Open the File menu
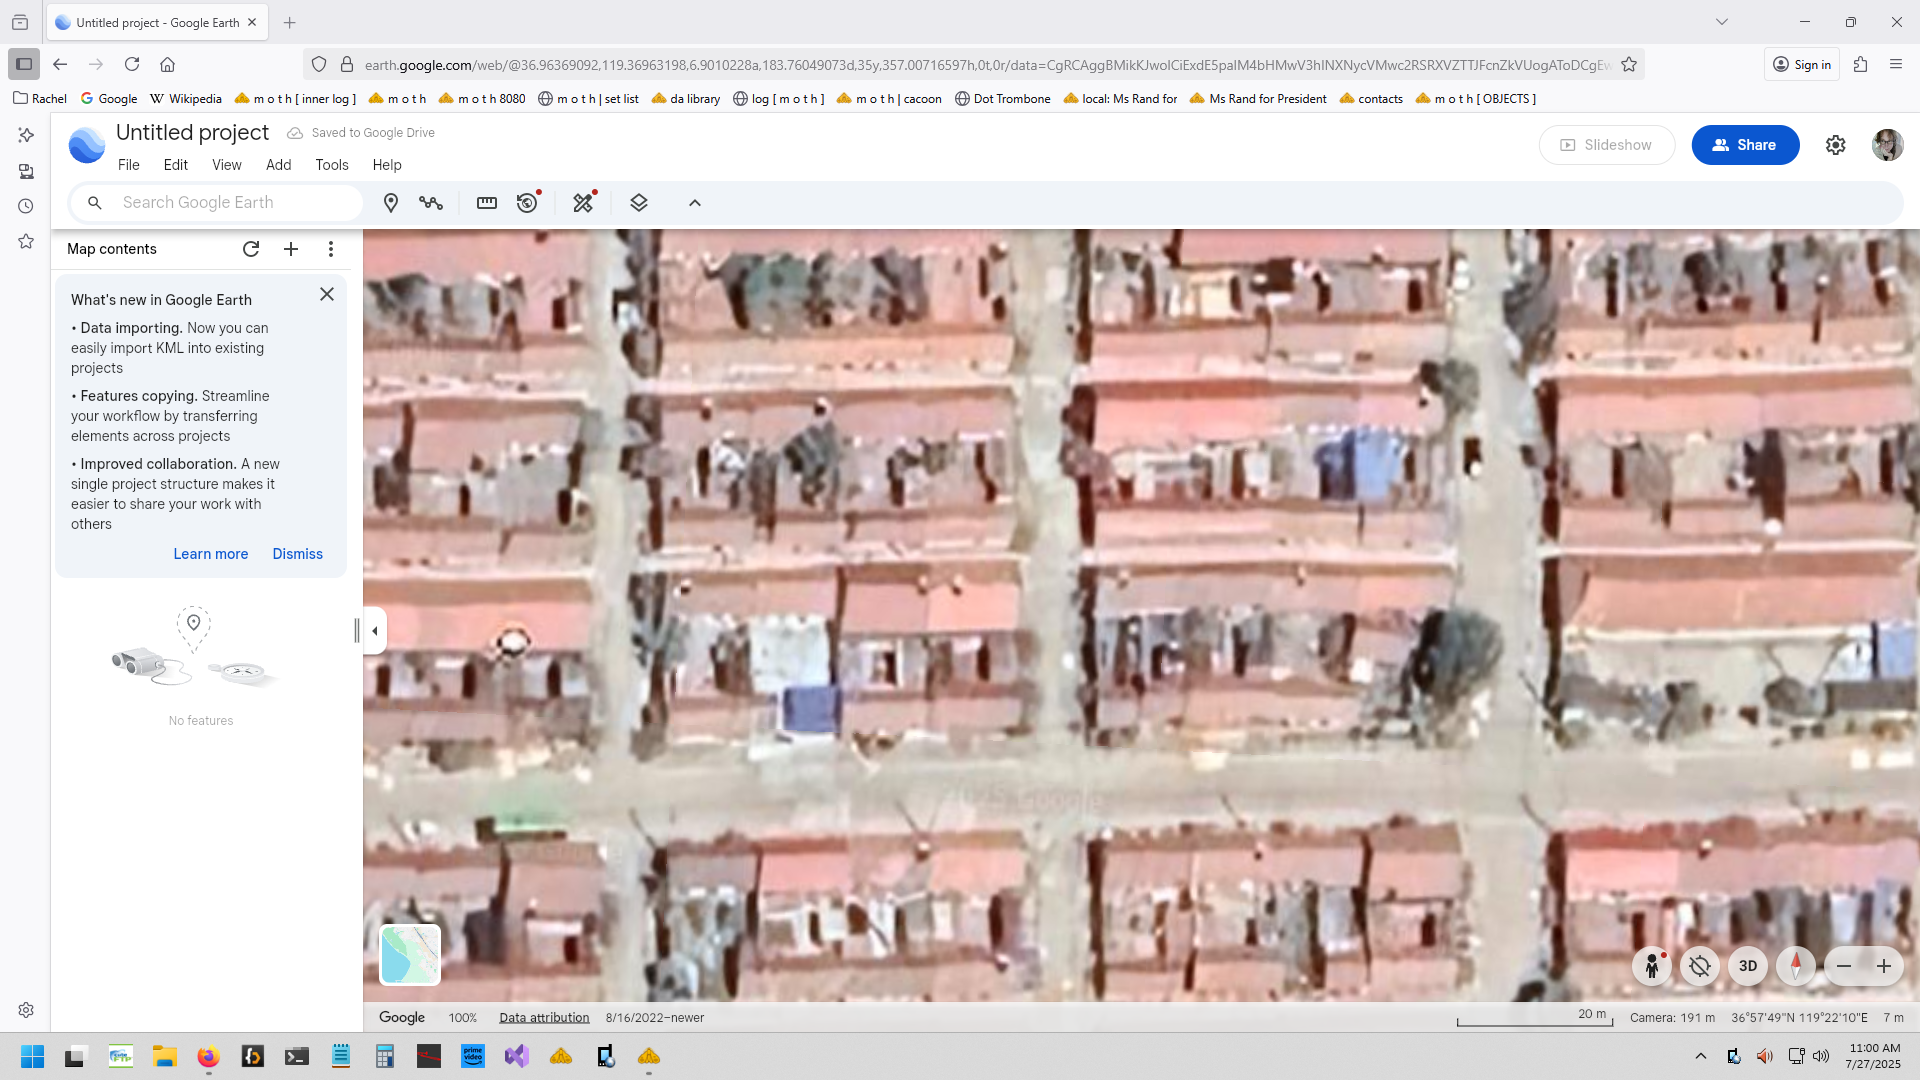This screenshot has height=1080, width=1920. pyautogui.click(x=129, y=165)
